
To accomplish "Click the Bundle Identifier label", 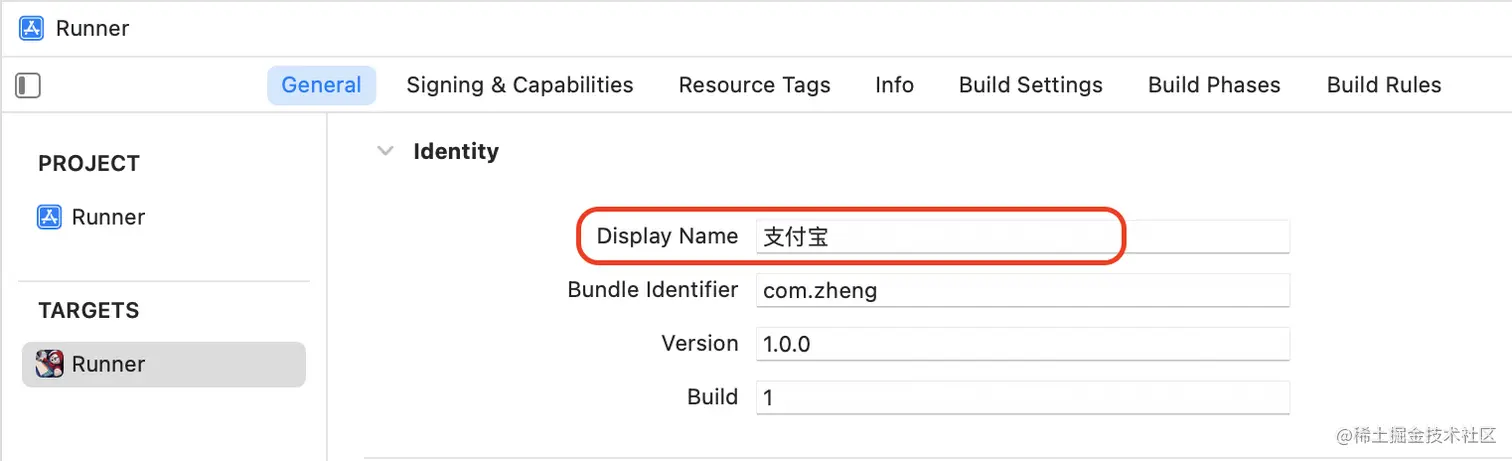I will (x=653, y=290).
